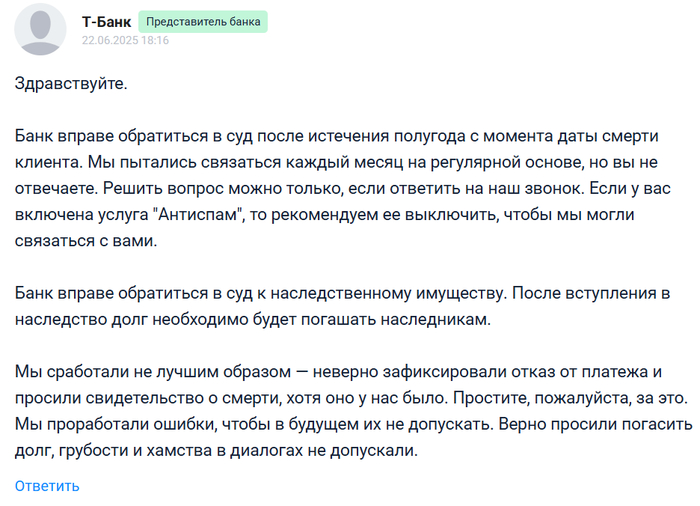Click the line starting "Банк вправе обратиться в суд к"
The image size is (700, 506).
[342, 293]
